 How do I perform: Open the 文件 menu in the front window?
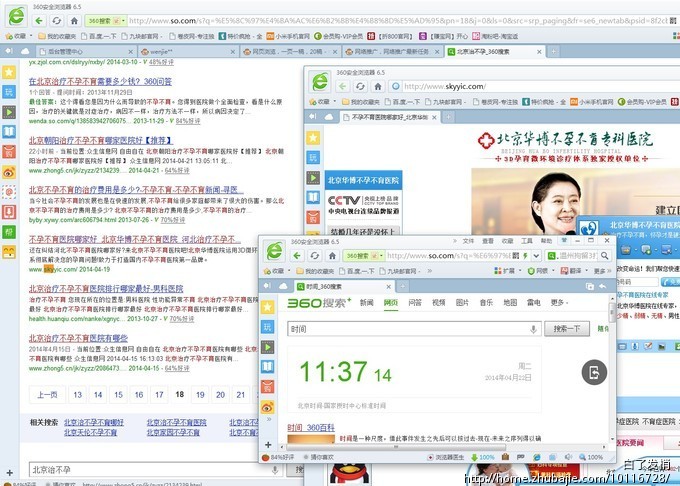pyautogui.click(x=468, y=241)
